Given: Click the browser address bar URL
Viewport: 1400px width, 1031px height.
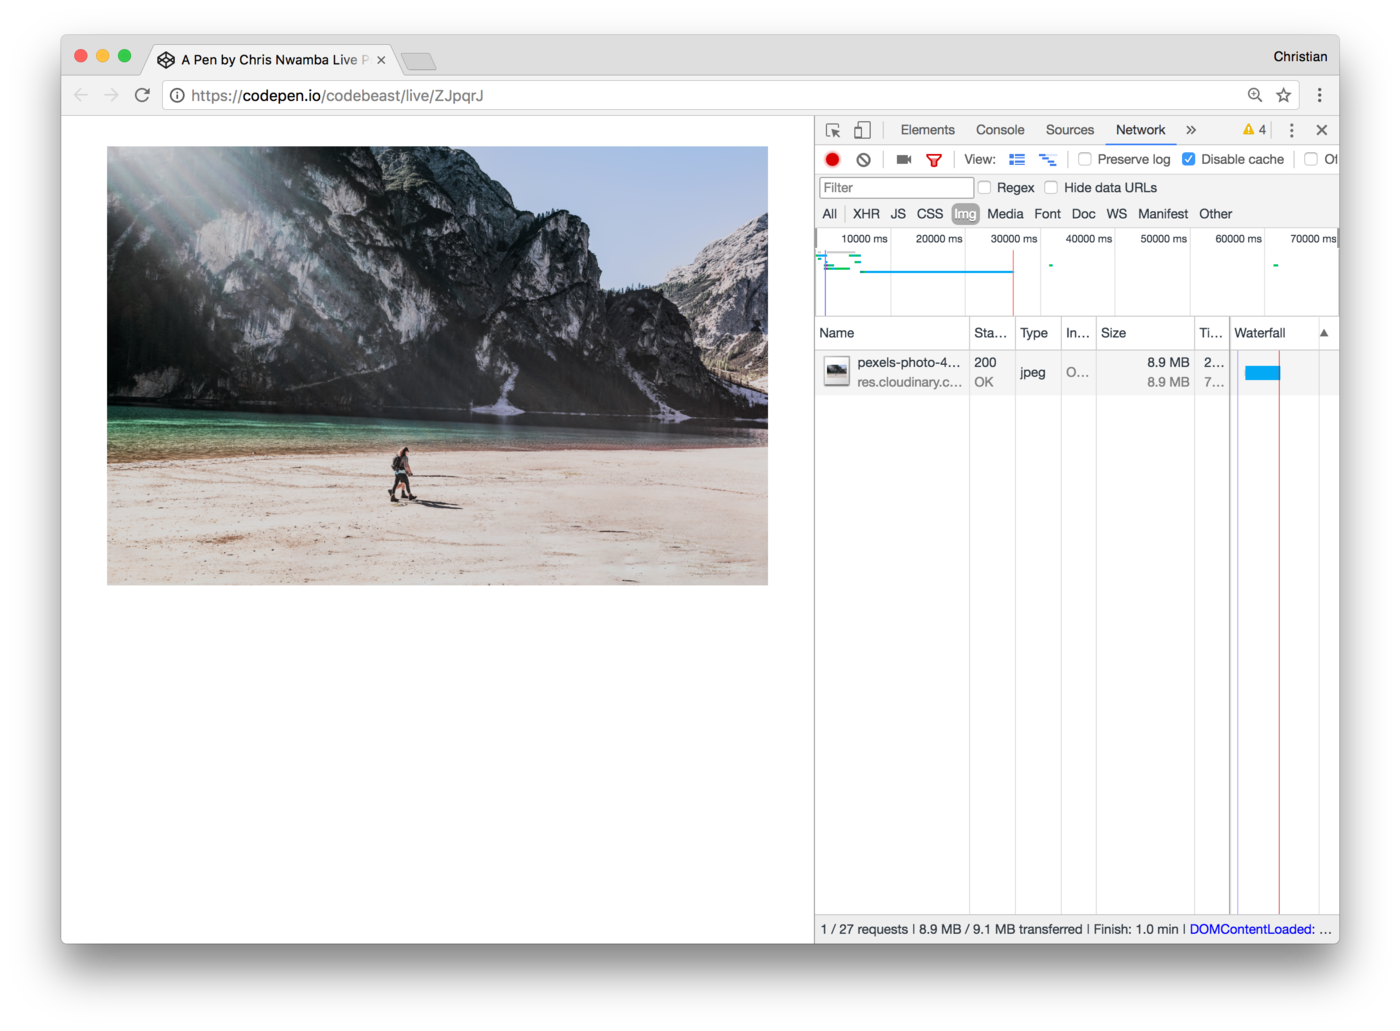Looking at the screenshot, I should (337, 95).
